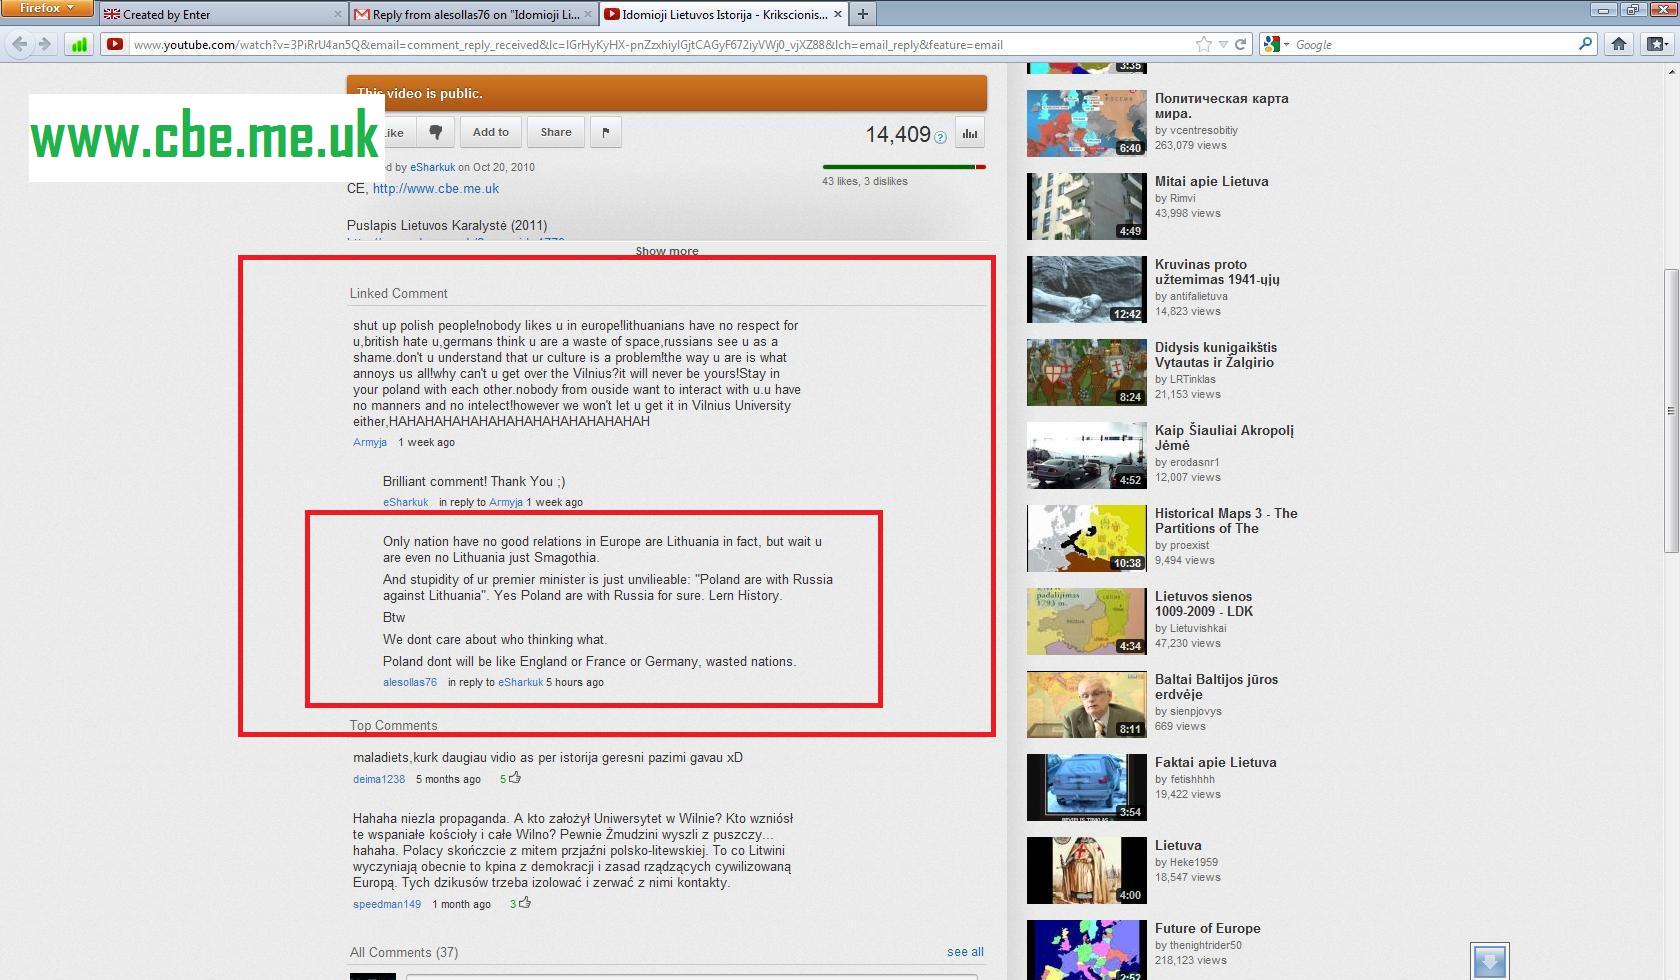Open 'Future of Europe' video title

click(1207, 928)
